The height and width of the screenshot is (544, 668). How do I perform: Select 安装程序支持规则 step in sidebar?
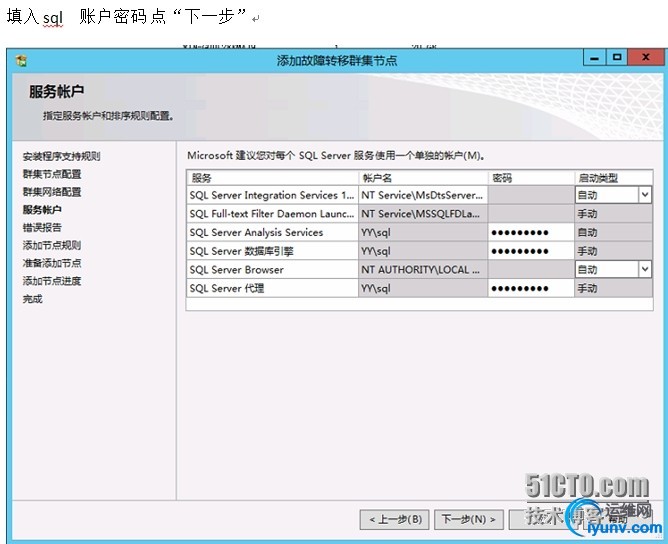coord(62,156)
